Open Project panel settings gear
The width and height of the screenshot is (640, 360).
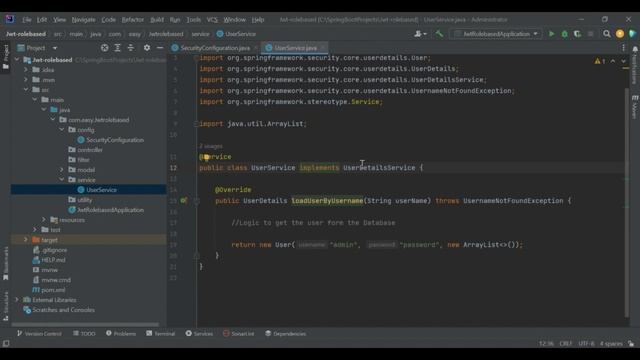pos(147,48)
